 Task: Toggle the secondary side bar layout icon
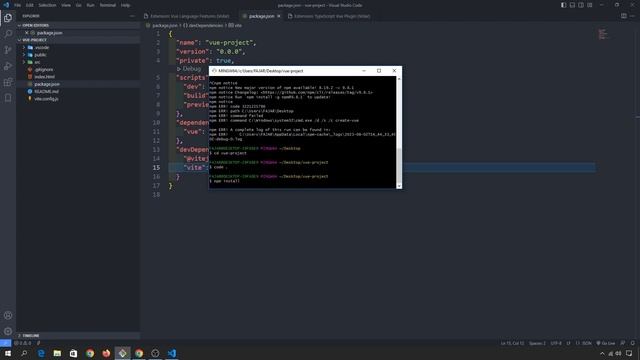pos(581,5)
